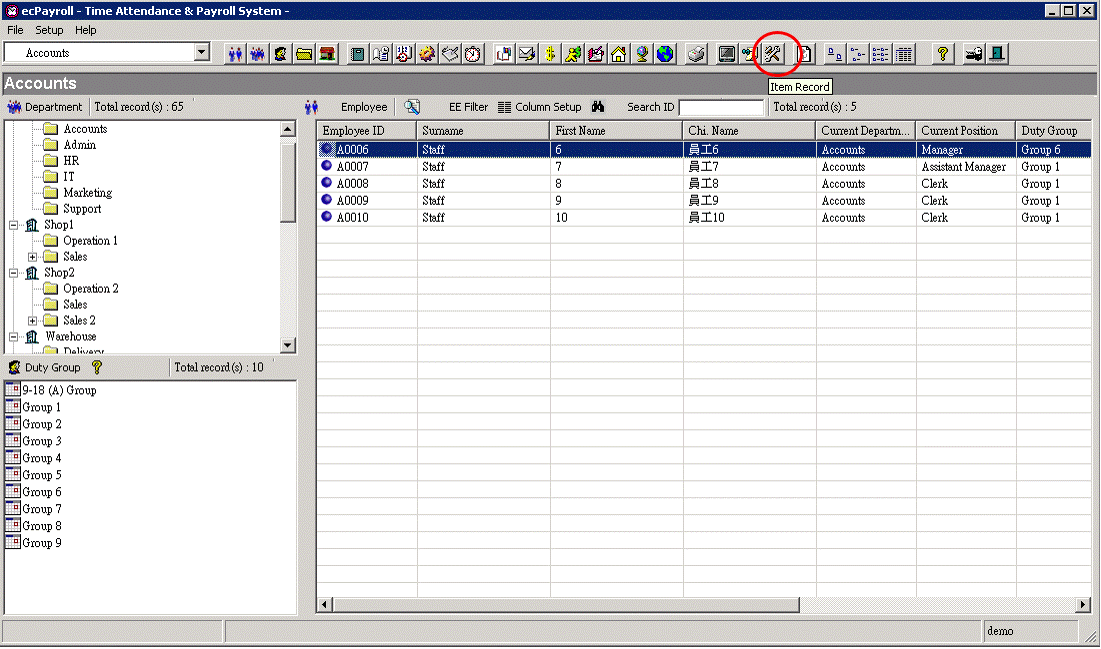This screenshot has height=649, width=1101.
Task: Open Column Setup
Action: (540, 107)
